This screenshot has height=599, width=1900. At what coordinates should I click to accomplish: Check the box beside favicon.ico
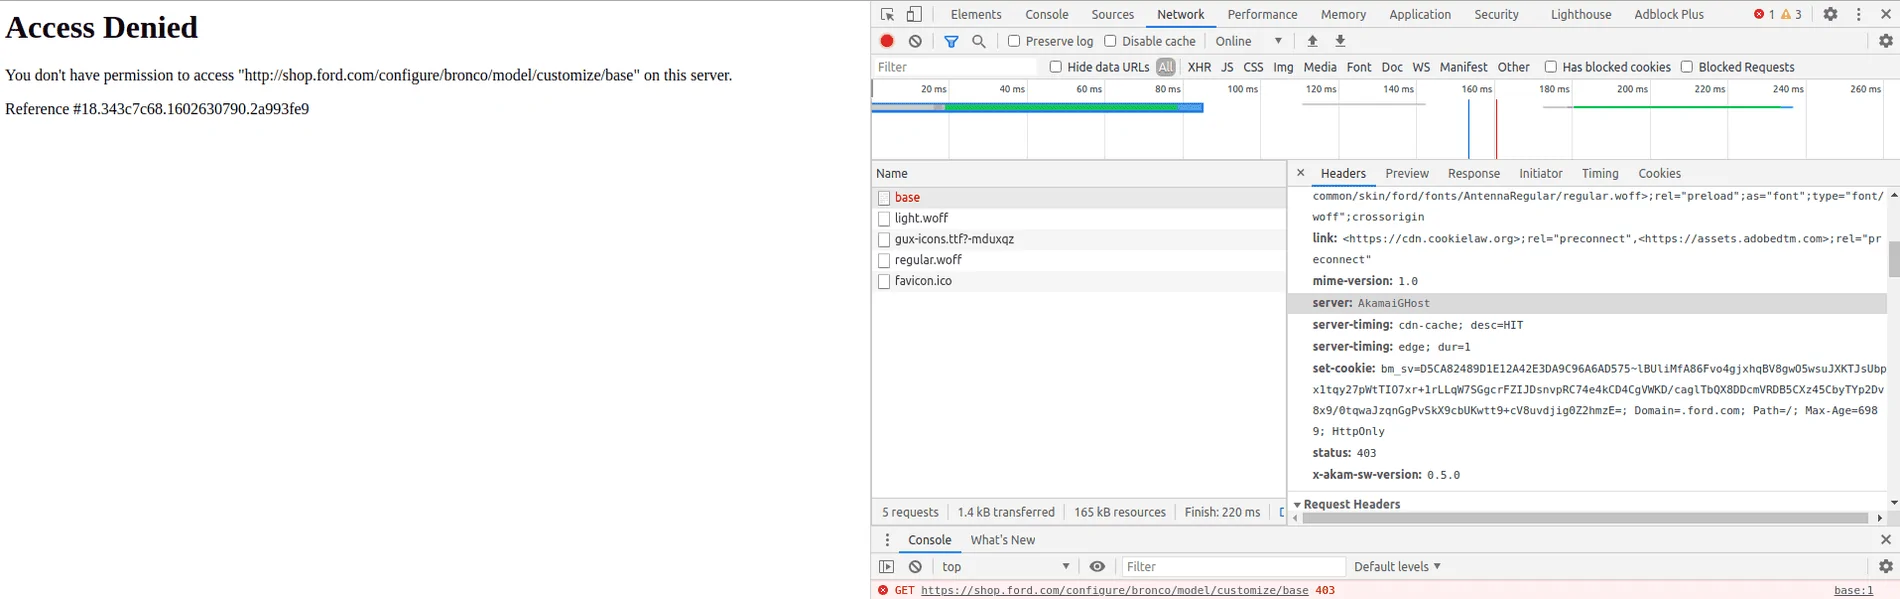point(884,281)
